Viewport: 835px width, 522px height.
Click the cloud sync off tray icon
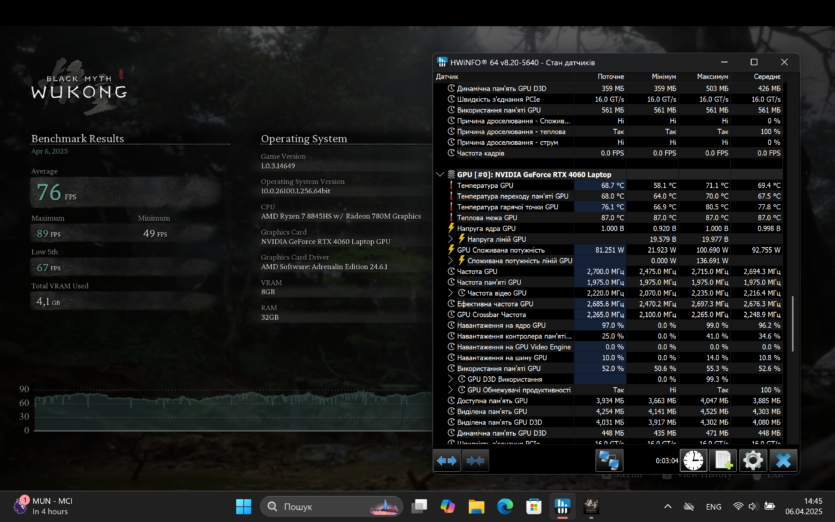pyautogui.click(x=689, y=507)
